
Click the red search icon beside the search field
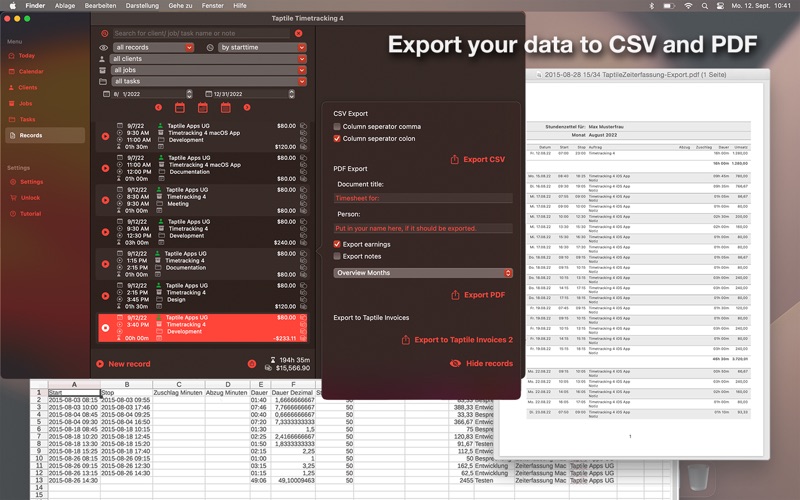[x=105, y=33]
